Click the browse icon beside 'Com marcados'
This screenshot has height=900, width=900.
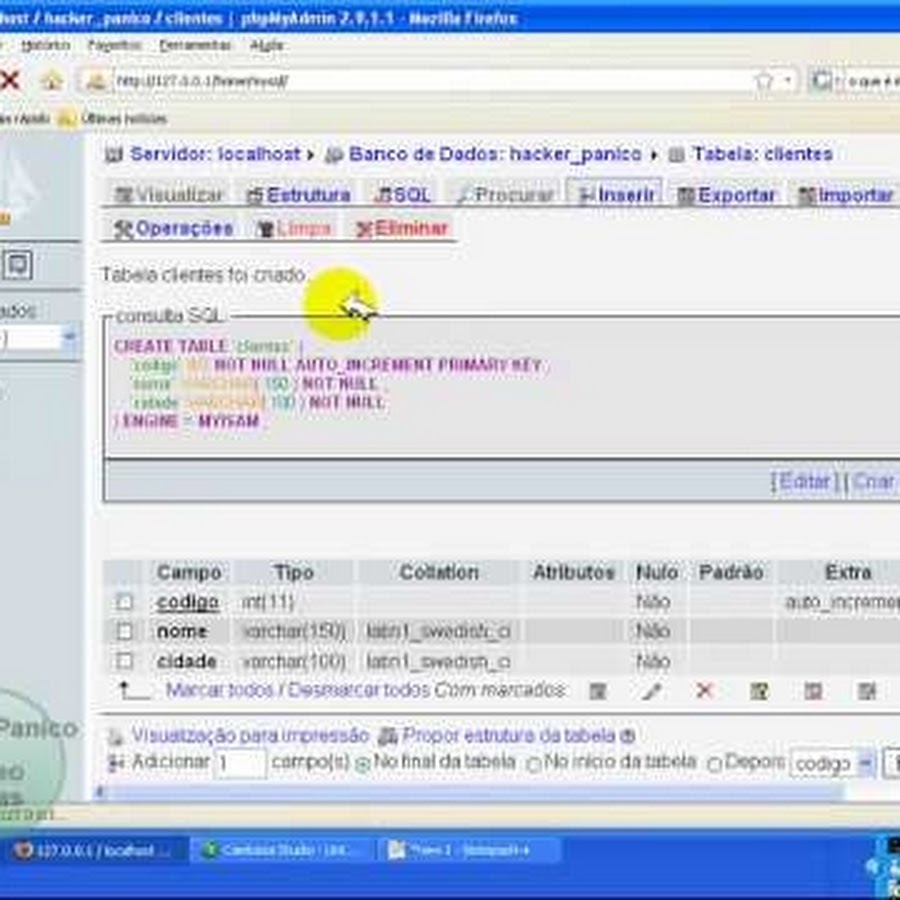pyautogui.click(x=598, y=691)
